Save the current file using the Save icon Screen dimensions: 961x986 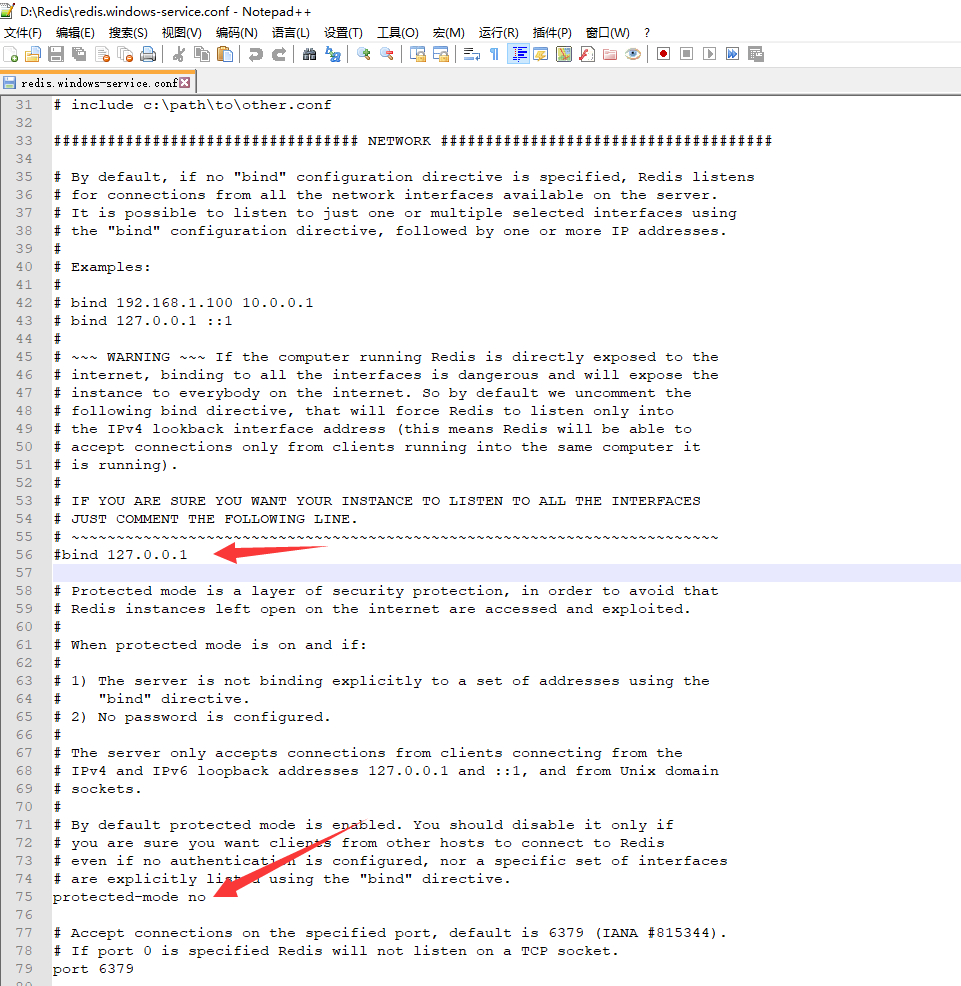coord(56,55)
